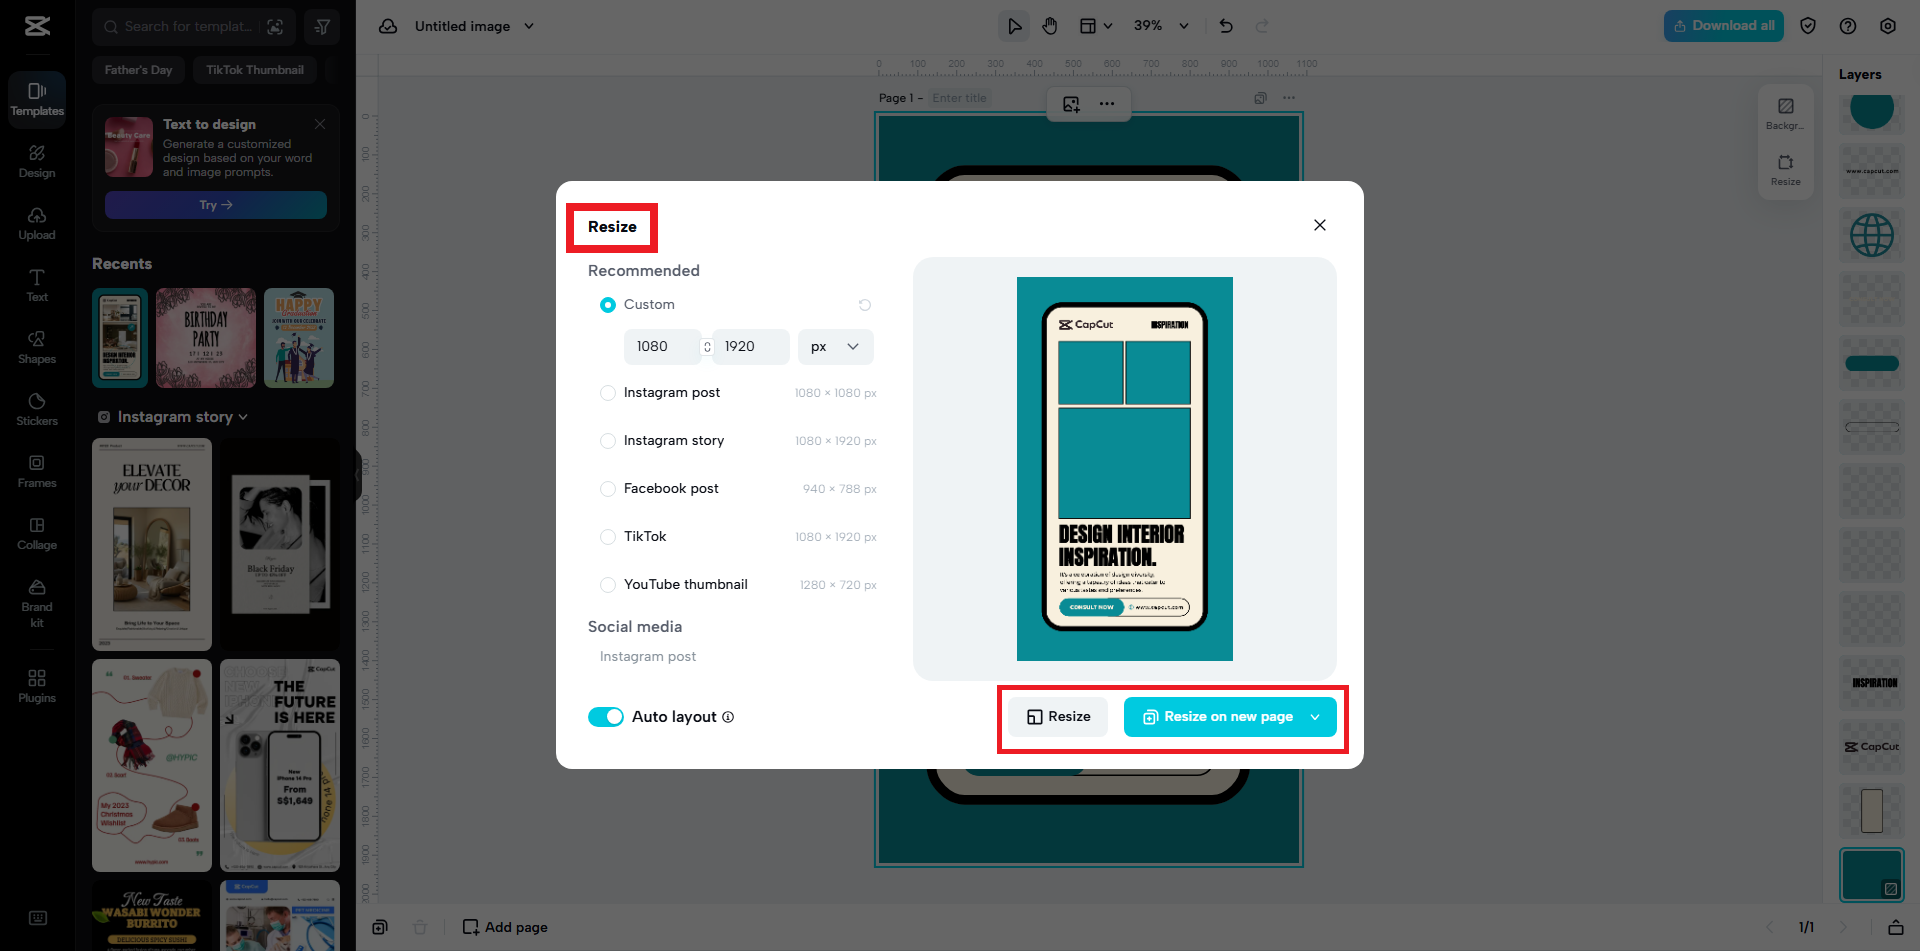
Task: Click the height field showing 1920
Action: click(751, 347)
